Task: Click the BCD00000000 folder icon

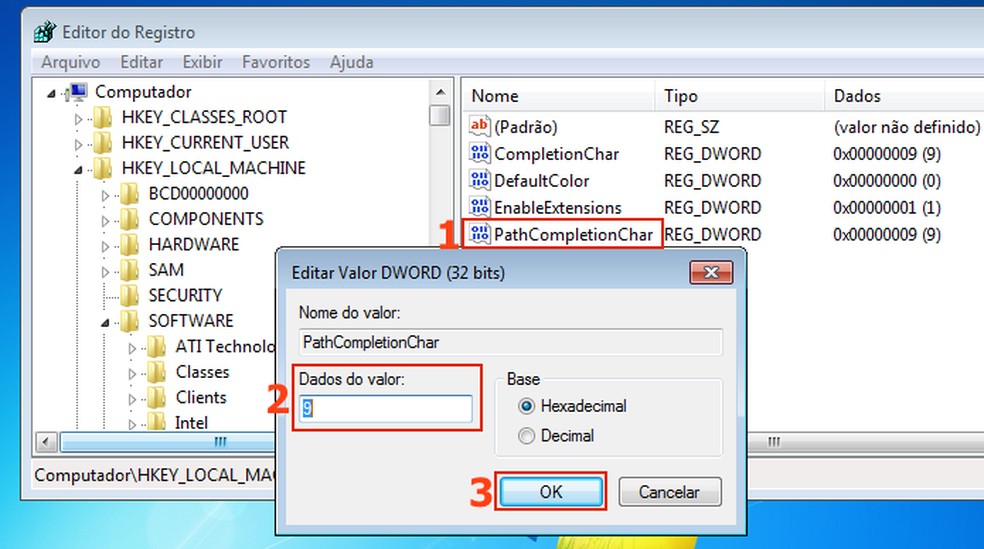Action: click(x=129, y=194)
